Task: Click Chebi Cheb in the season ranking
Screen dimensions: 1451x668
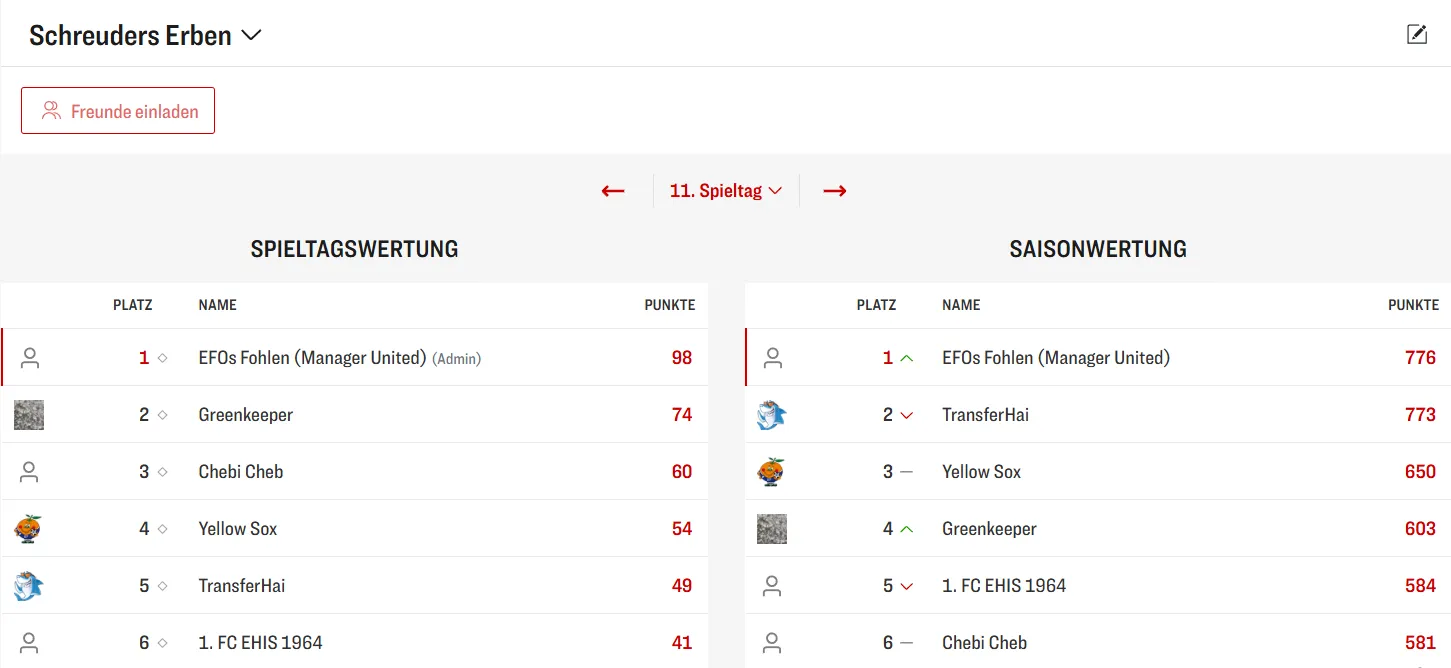Action: point(984,643)
